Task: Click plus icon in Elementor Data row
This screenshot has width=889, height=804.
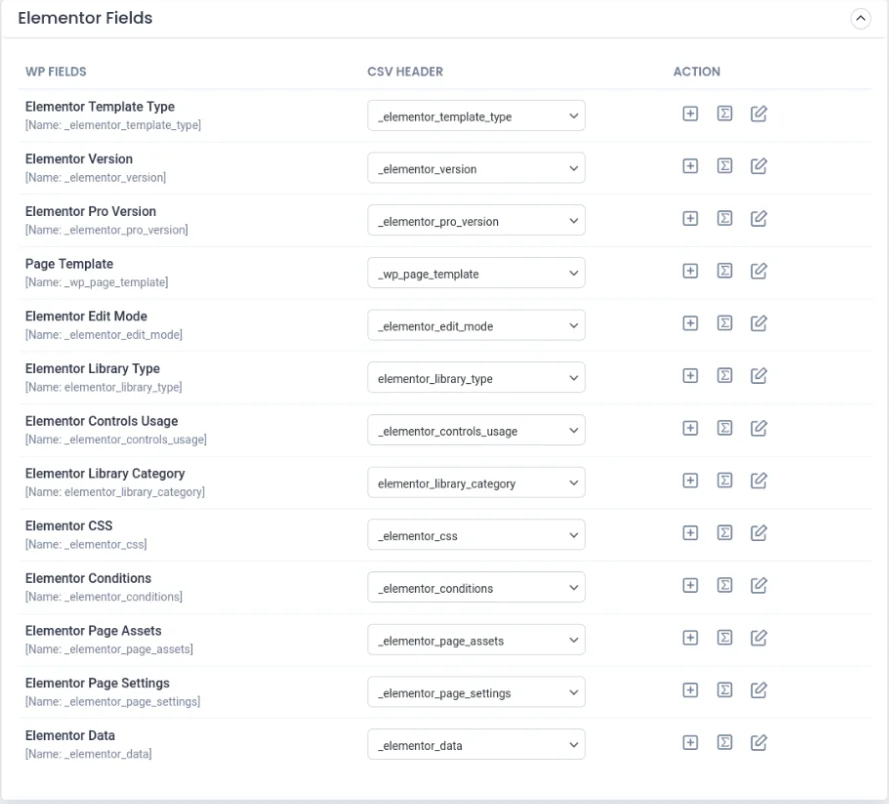Action: tap(689, 743)
